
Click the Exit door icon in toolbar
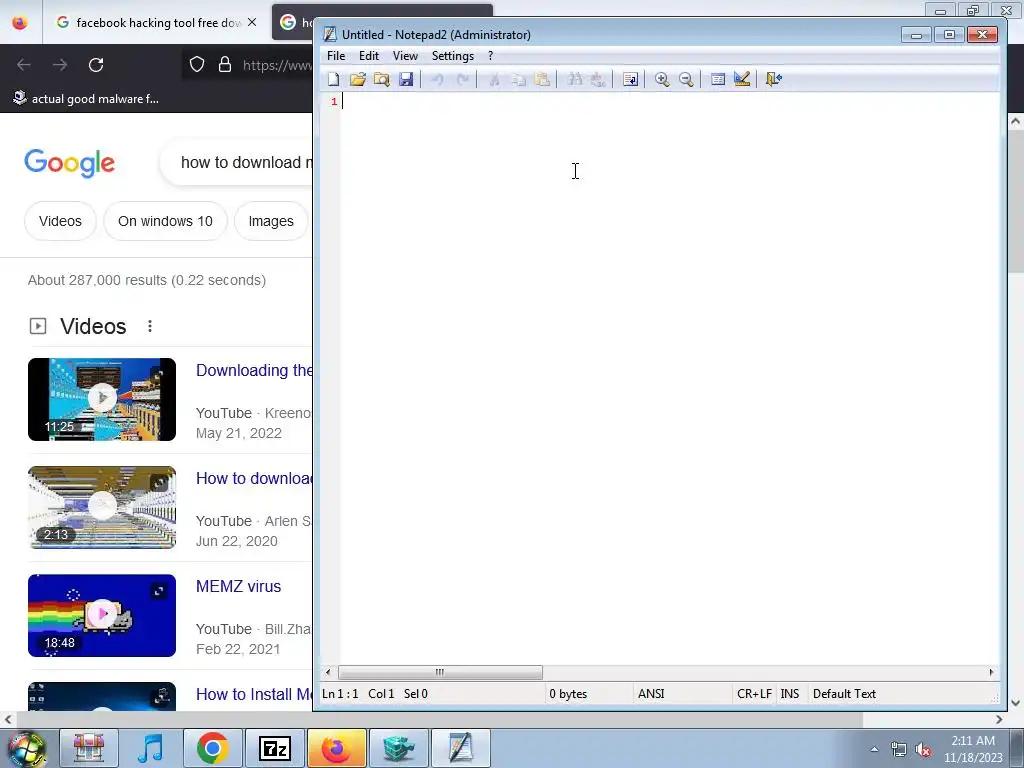pyautogui.click(x=774, y=80)
